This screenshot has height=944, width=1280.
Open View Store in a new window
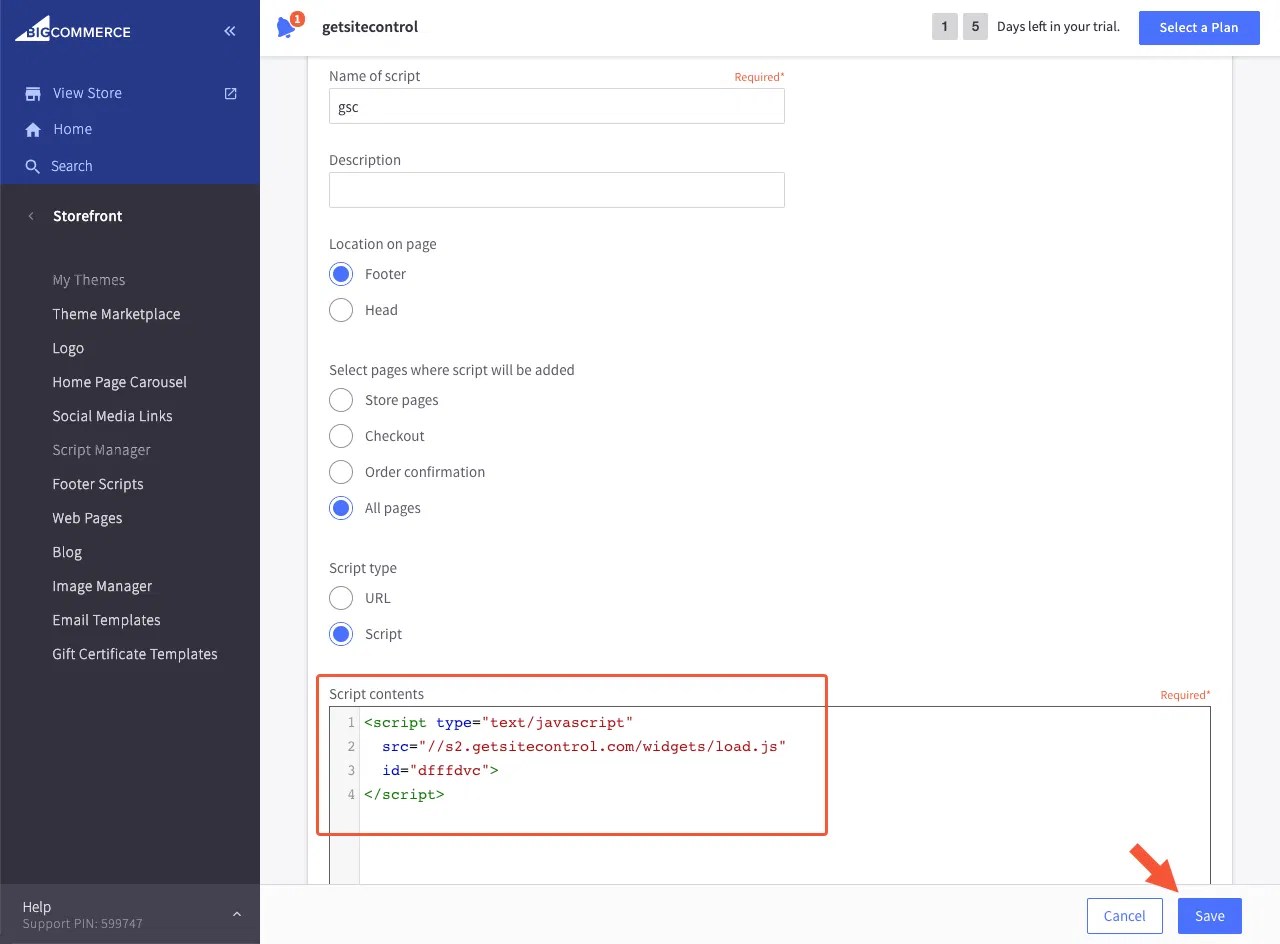[x=86, y=92]
